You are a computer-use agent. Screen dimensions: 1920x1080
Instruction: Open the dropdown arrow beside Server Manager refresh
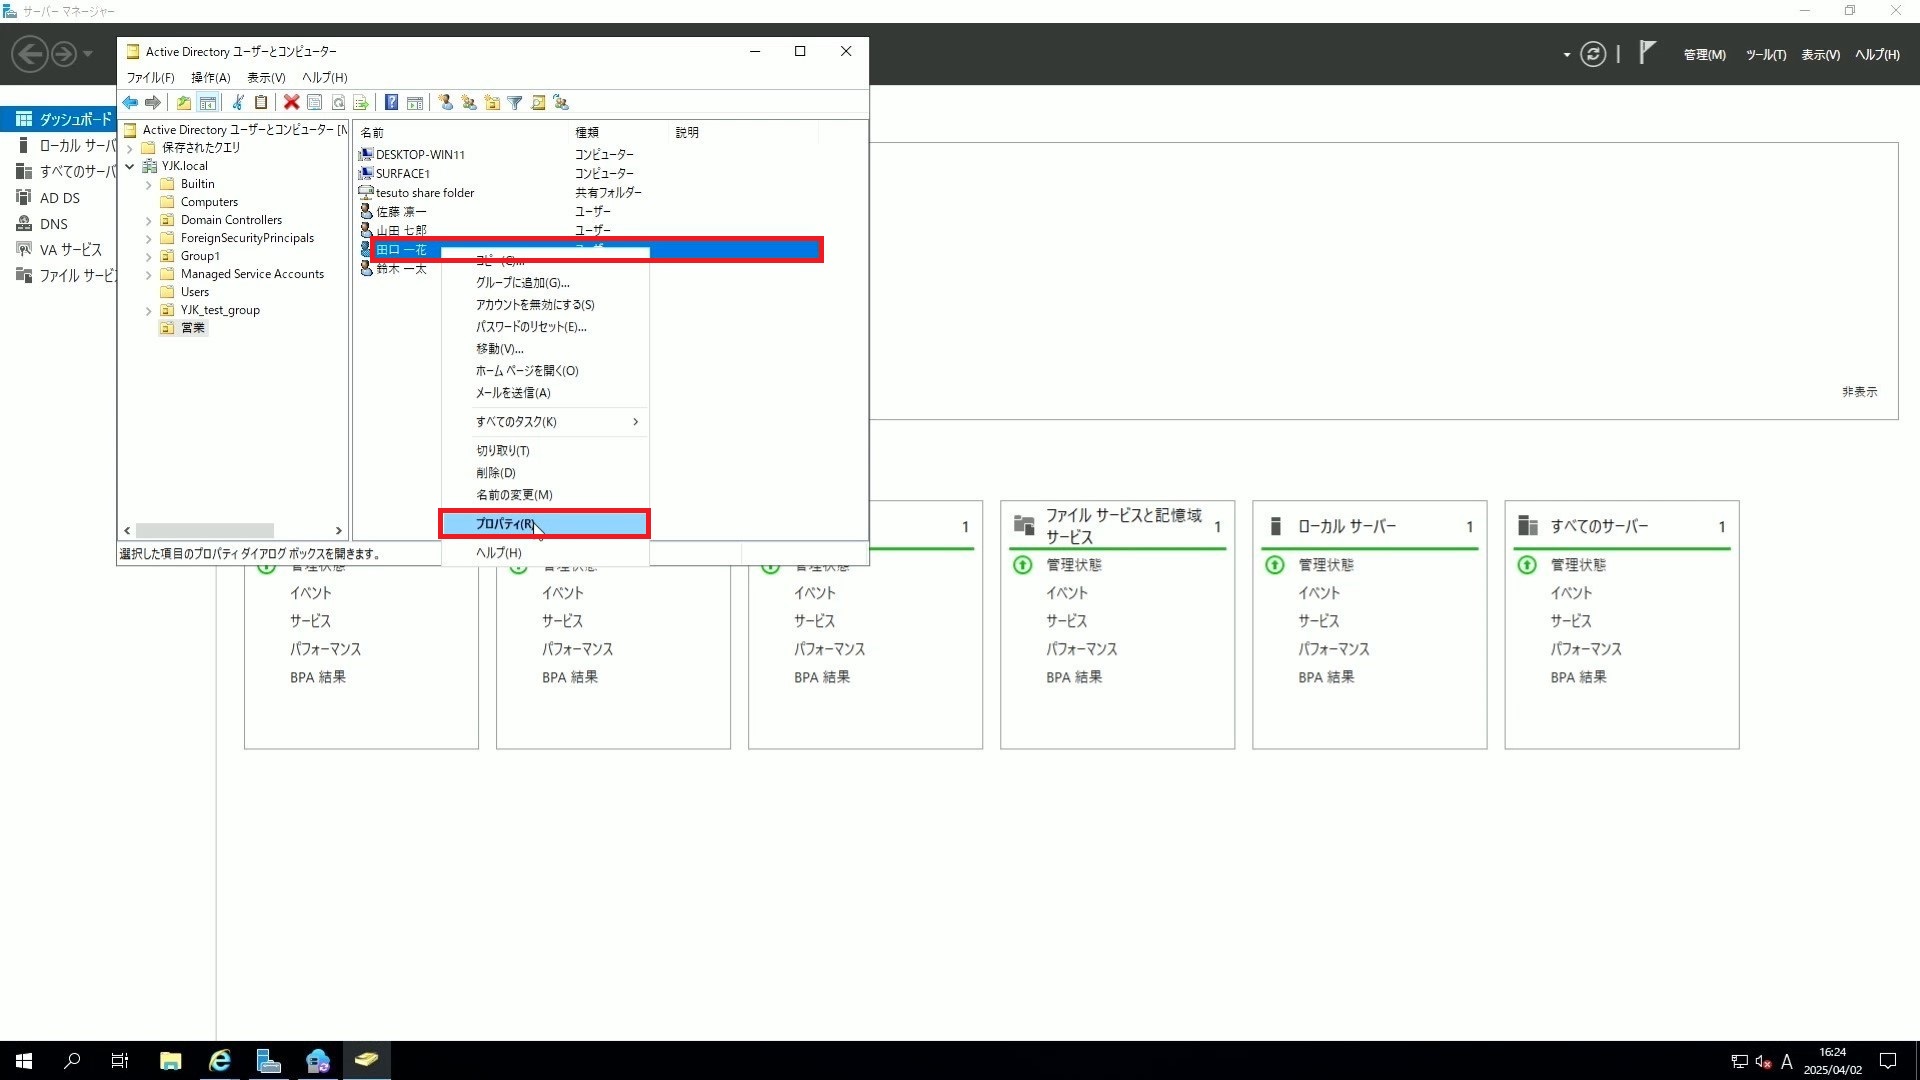(x=1566, y=55)
